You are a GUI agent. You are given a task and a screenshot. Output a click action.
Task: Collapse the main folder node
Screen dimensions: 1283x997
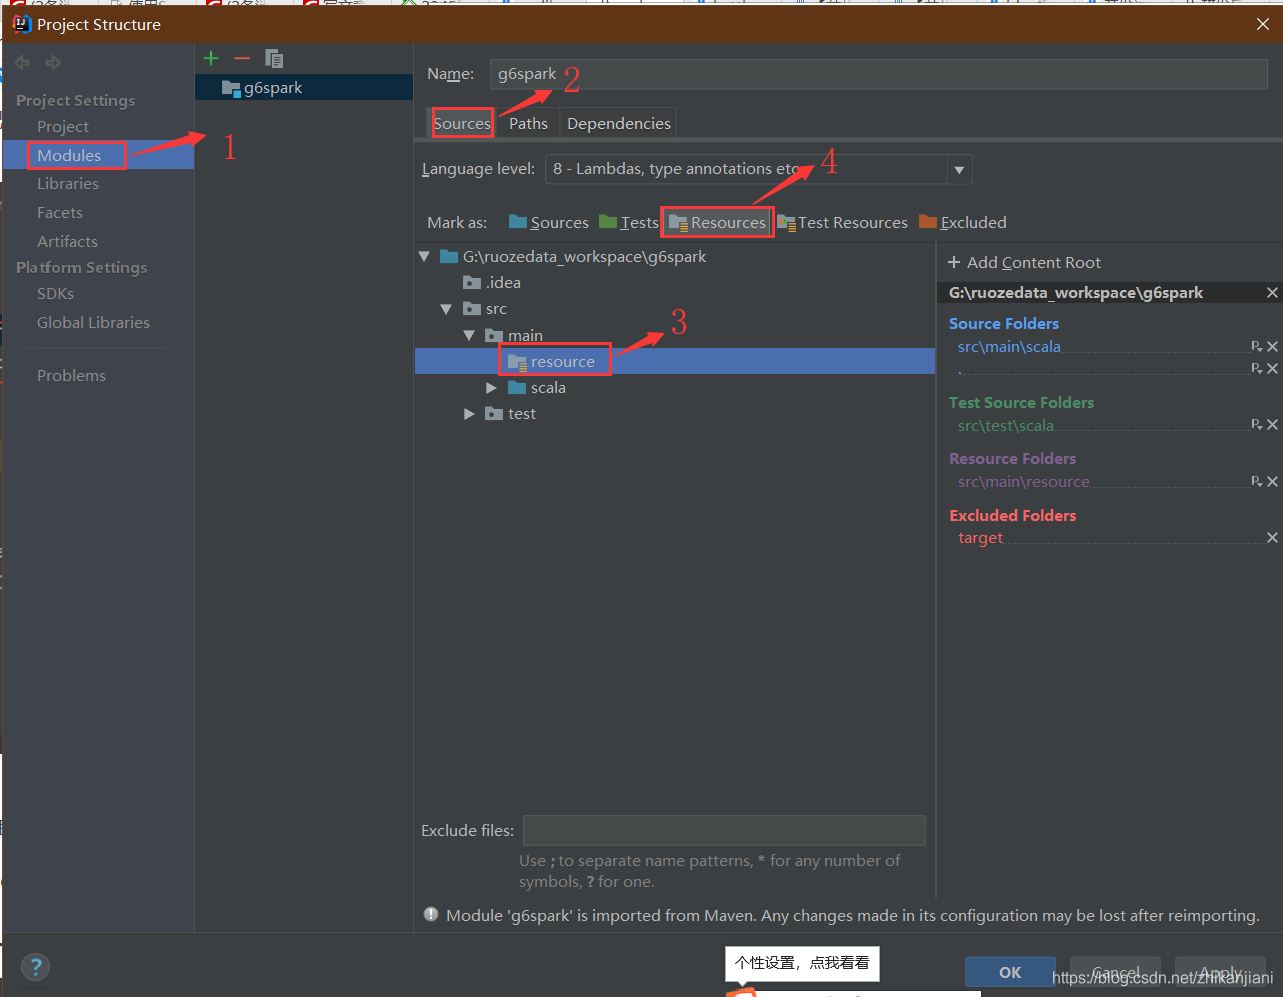click(469, 335)
